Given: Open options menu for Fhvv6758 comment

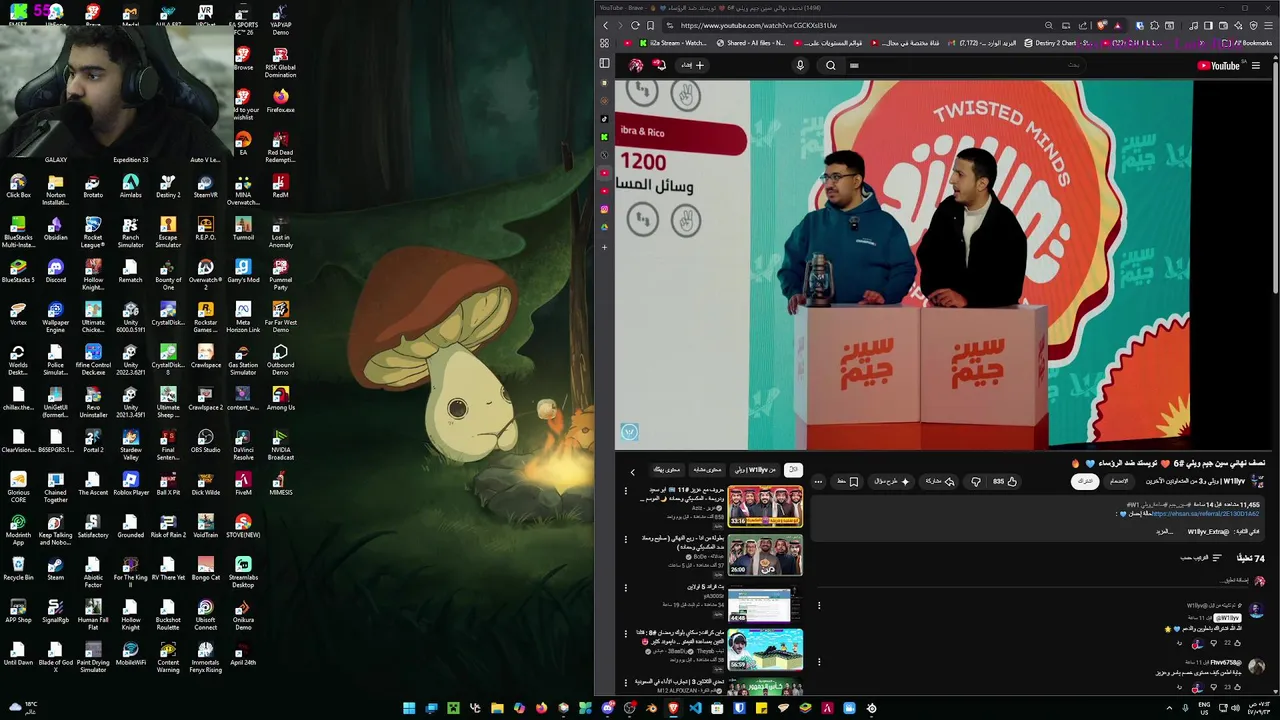Looking at the screenshot, I should (x=819, y=662).
